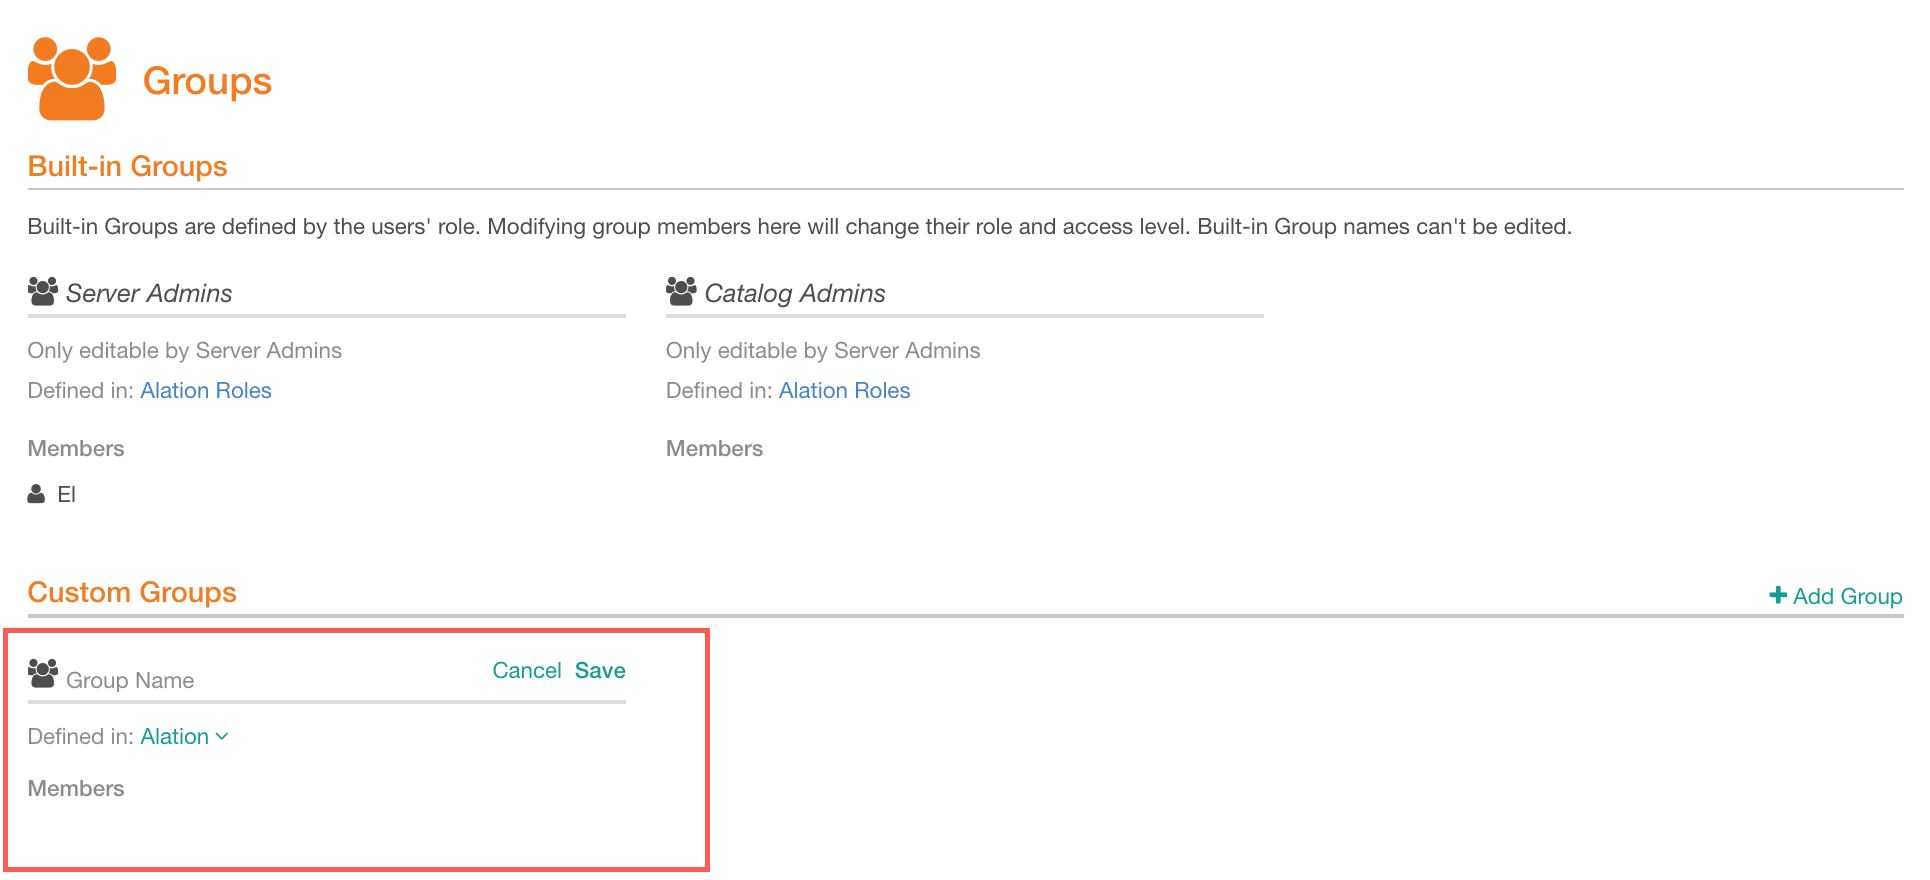Click the Catalog Admins group title

coord(795,293)
